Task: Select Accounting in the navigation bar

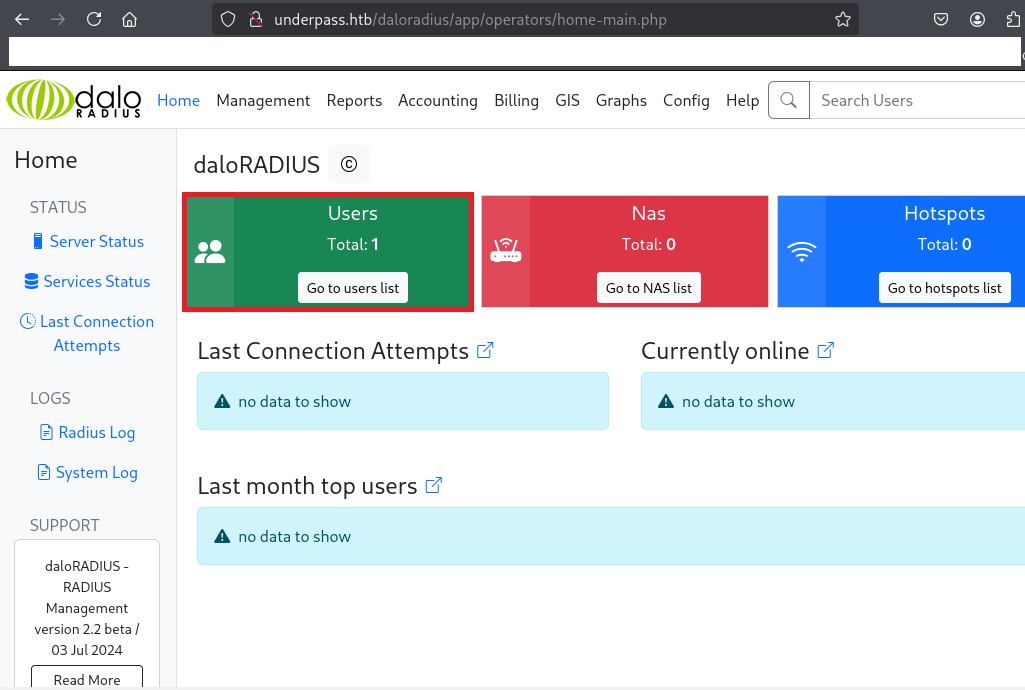Action: pyautogui.click(x=437, y=100)
